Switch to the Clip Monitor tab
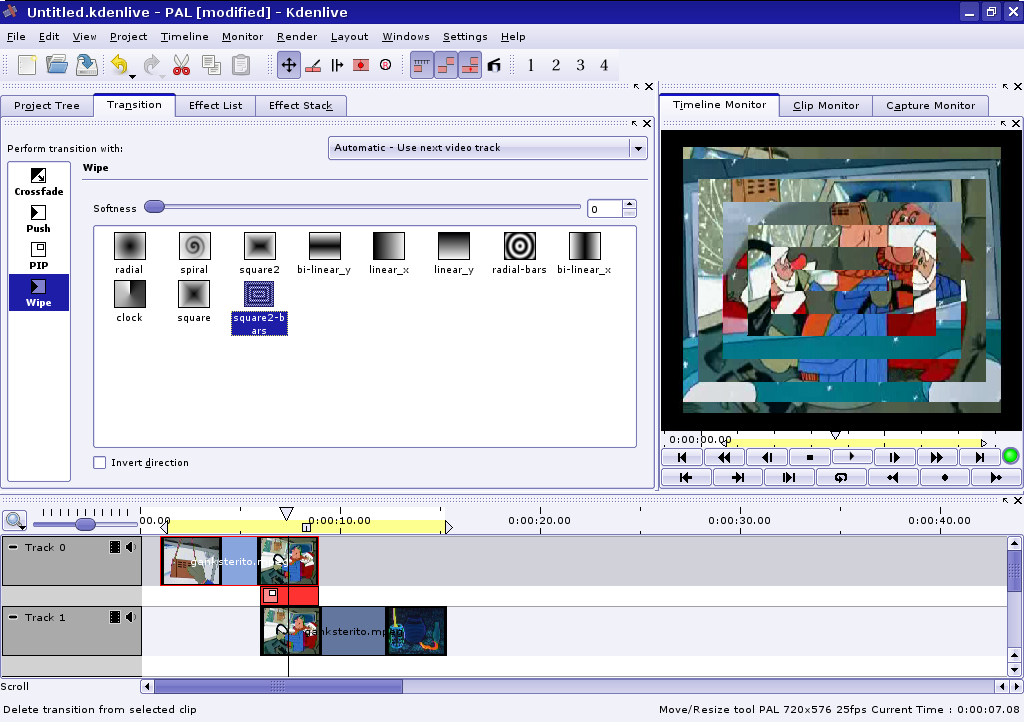Viewport: 1024px width, 722px height. tap(825, 105)
